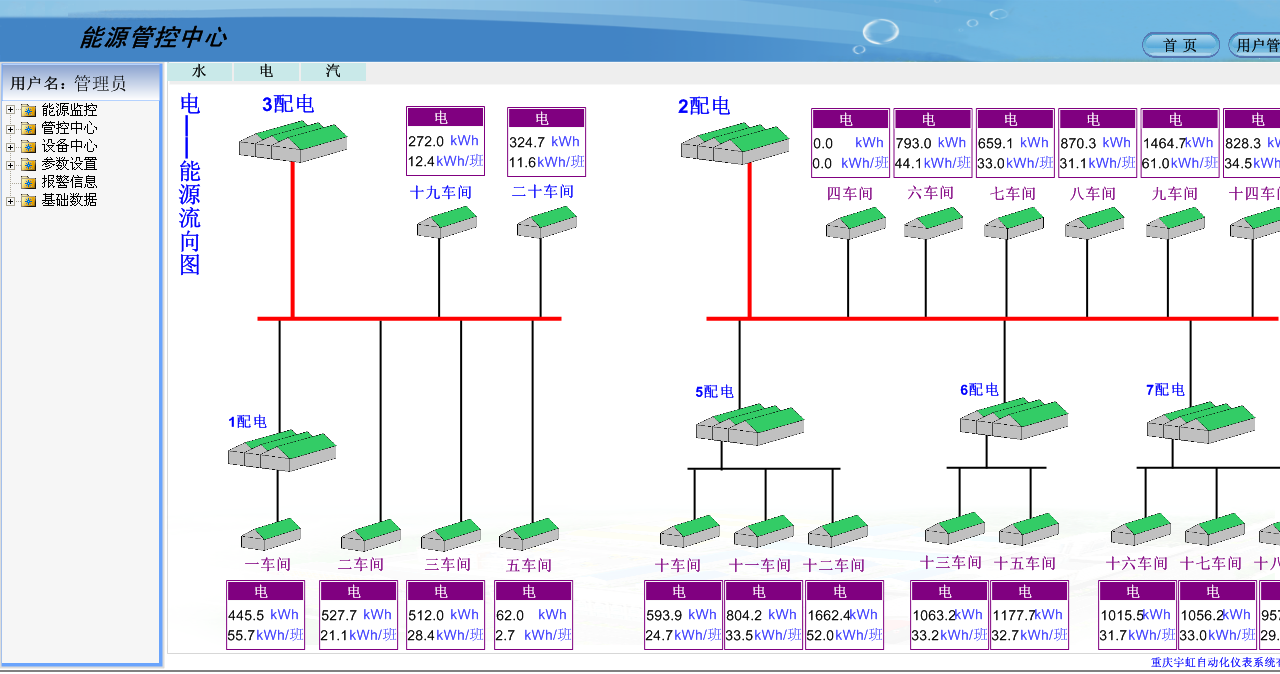1280x674 pixels.
Task: Click the 十九车间 workshop building icon
Action: pos(446,222)
